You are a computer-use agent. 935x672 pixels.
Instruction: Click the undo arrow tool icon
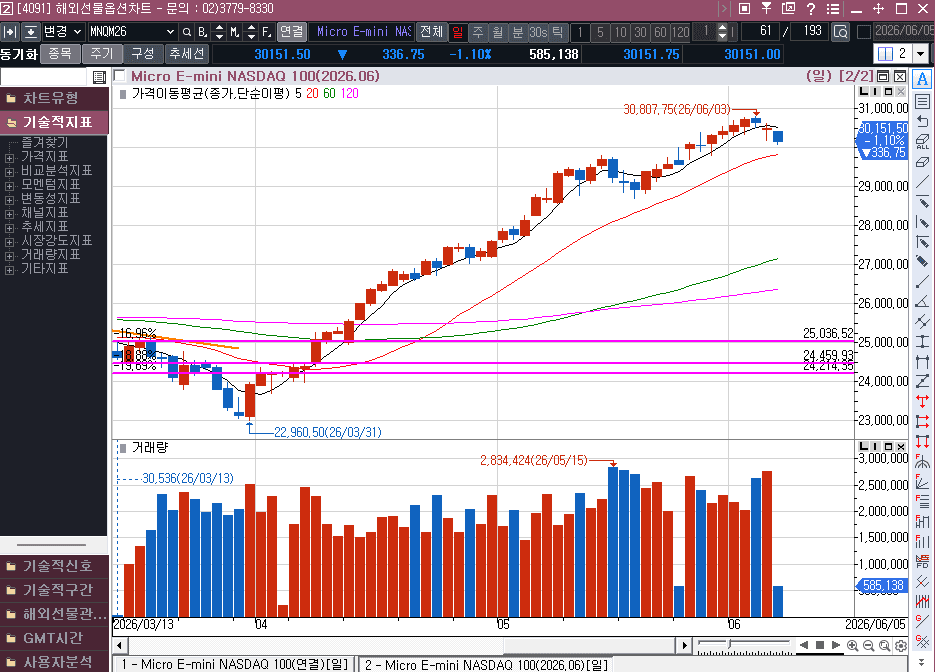tap(922, 121)
